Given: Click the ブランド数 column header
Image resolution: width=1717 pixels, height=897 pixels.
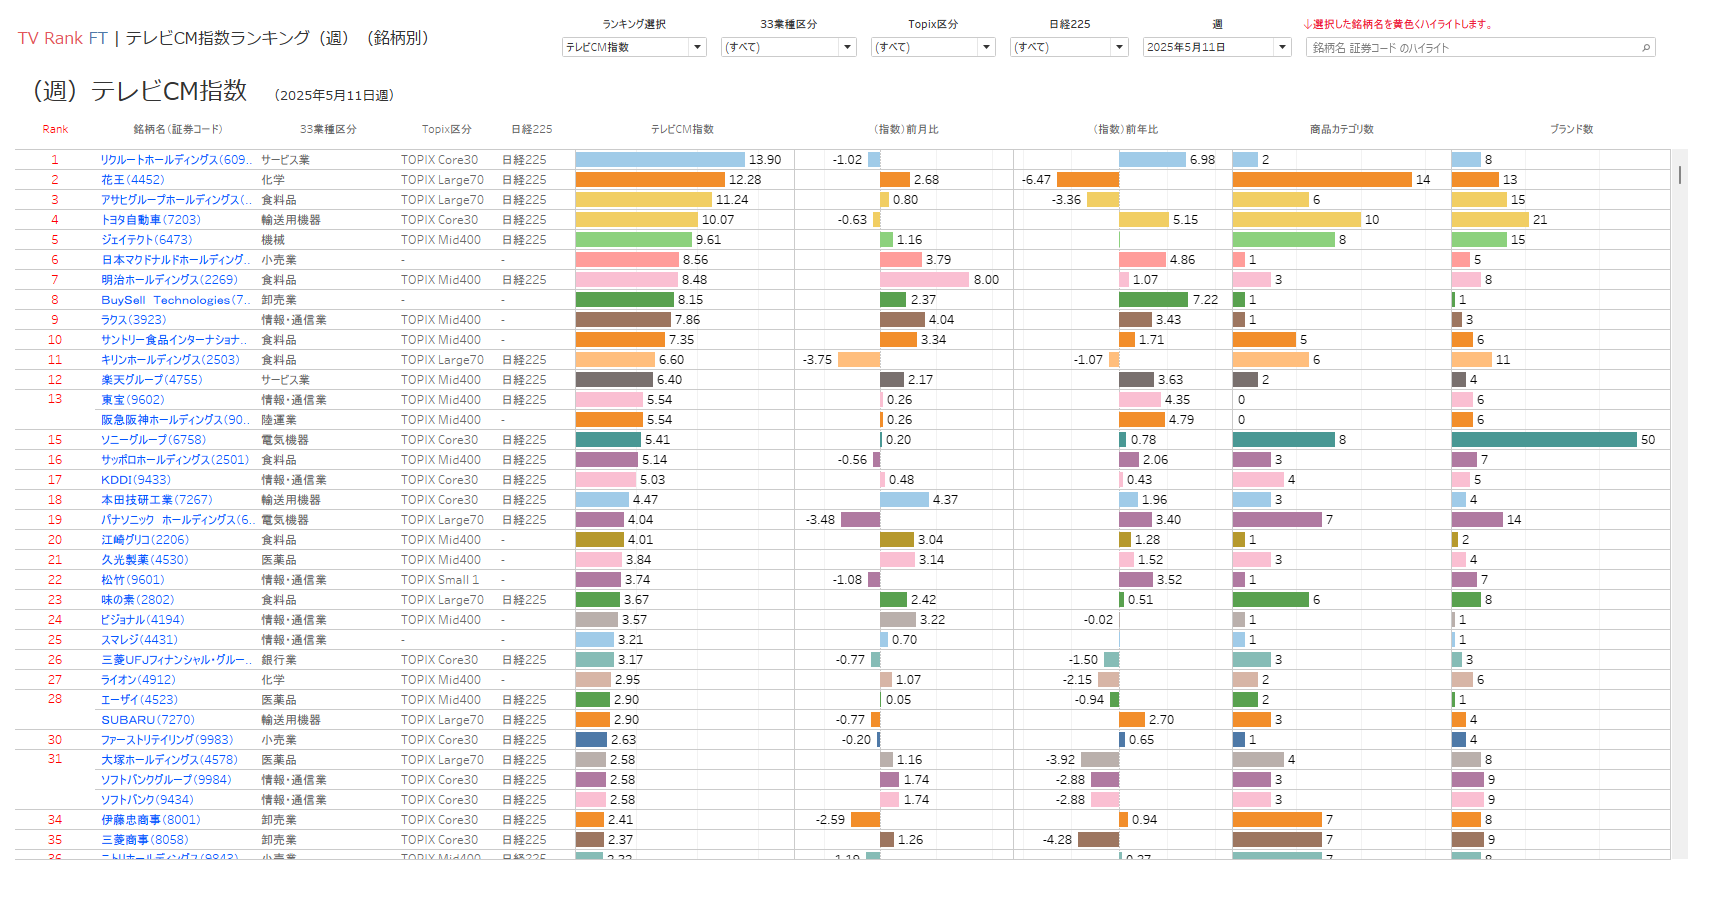Looking at the screenshot, I should point(1571,129).
